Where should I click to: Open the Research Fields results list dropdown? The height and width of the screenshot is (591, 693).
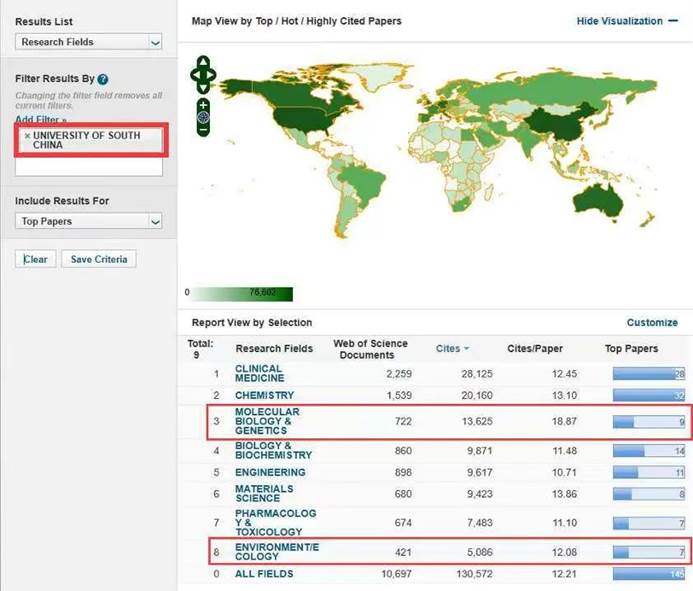[88, 42]
